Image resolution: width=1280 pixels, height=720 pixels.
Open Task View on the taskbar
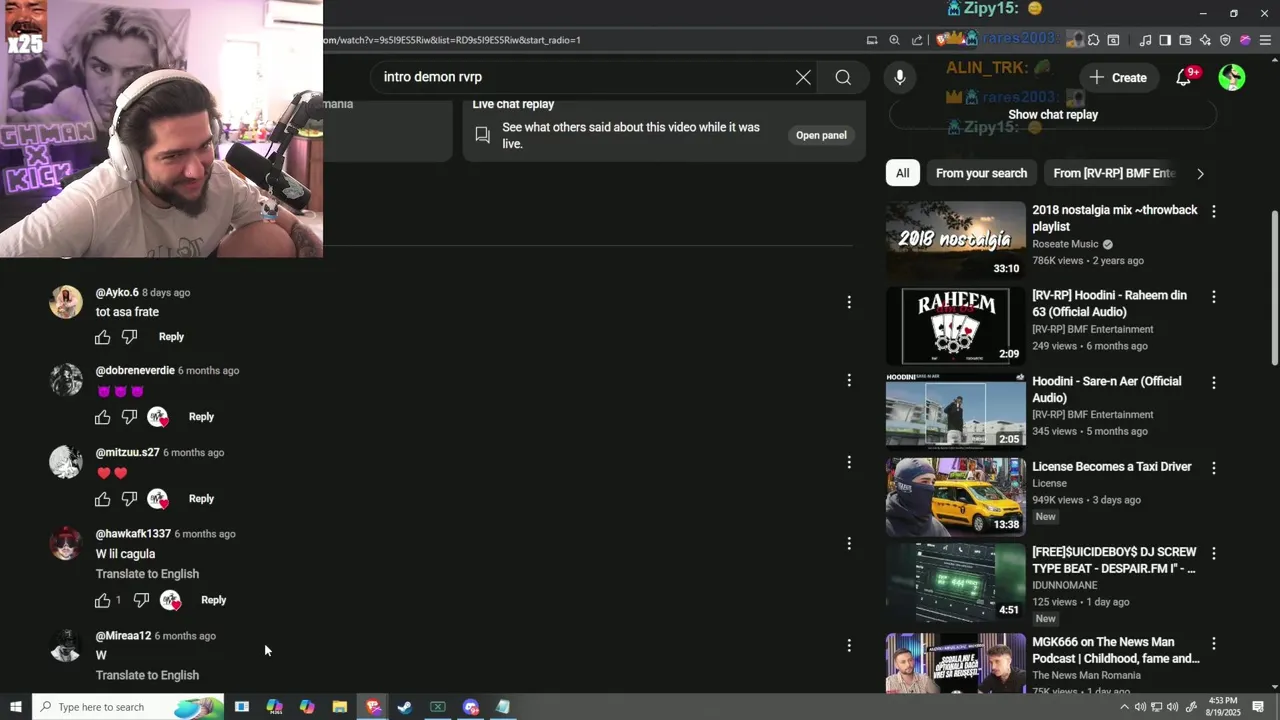pyautogui.click(x=241, y=707)
